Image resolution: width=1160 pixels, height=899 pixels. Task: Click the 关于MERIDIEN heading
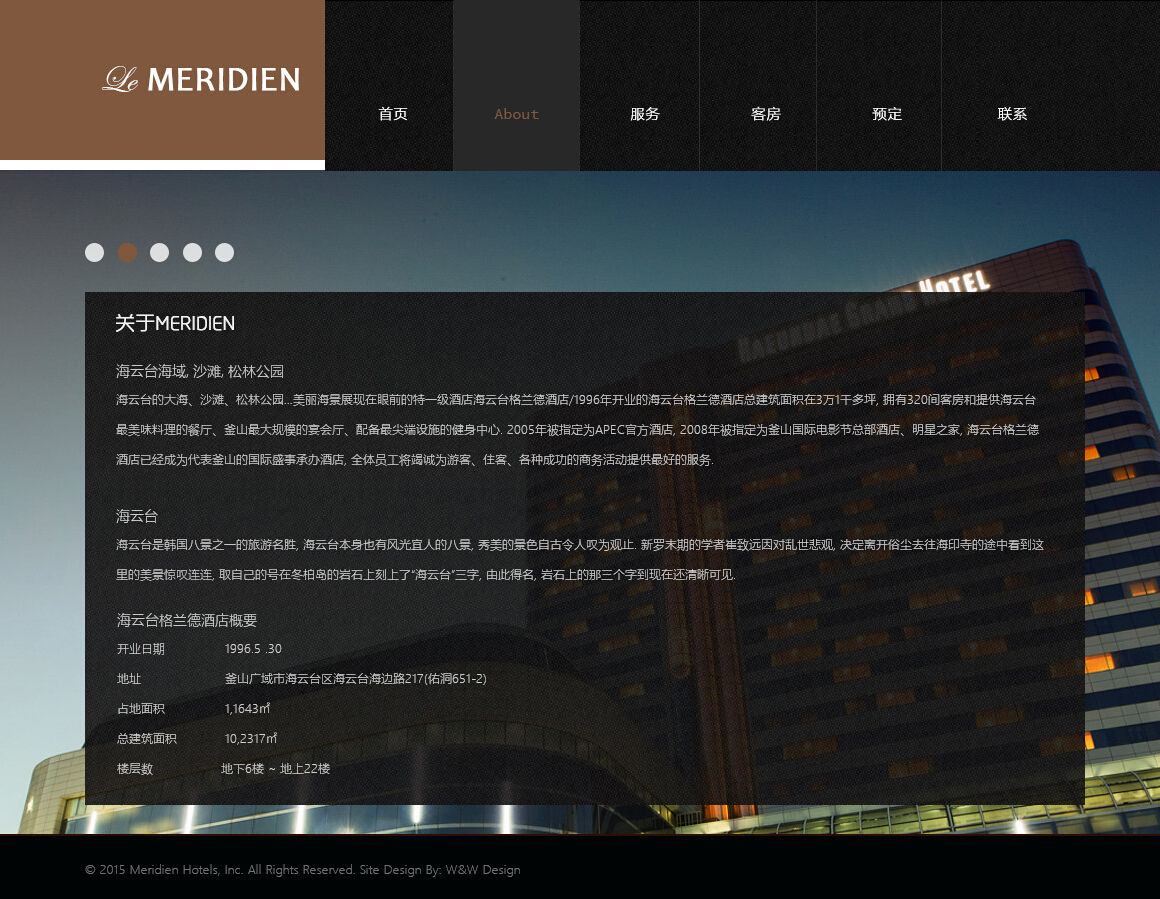(175, 323)
